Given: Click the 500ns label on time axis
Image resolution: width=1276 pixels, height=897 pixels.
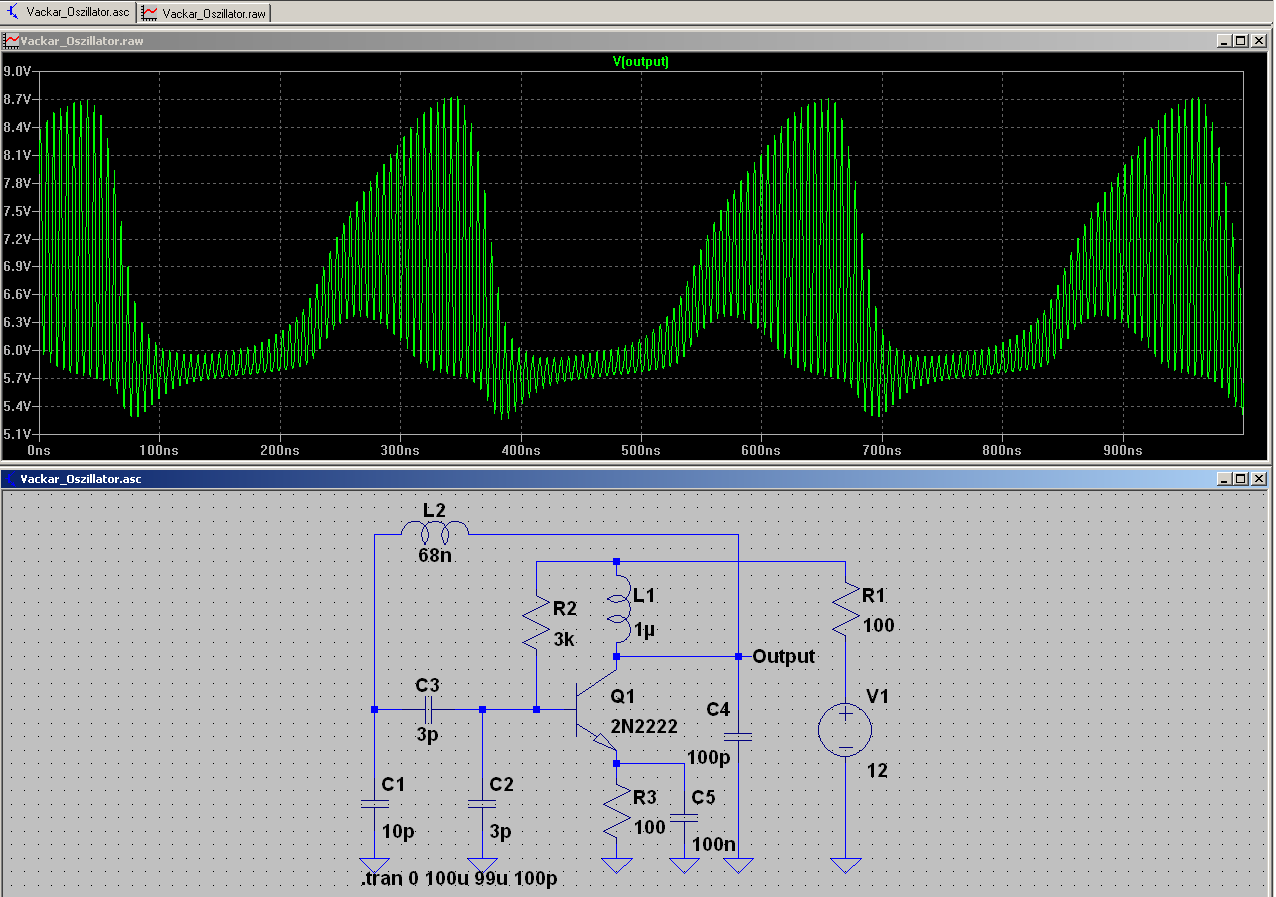Looking at the screenshot, I should (x=640, y=451).
